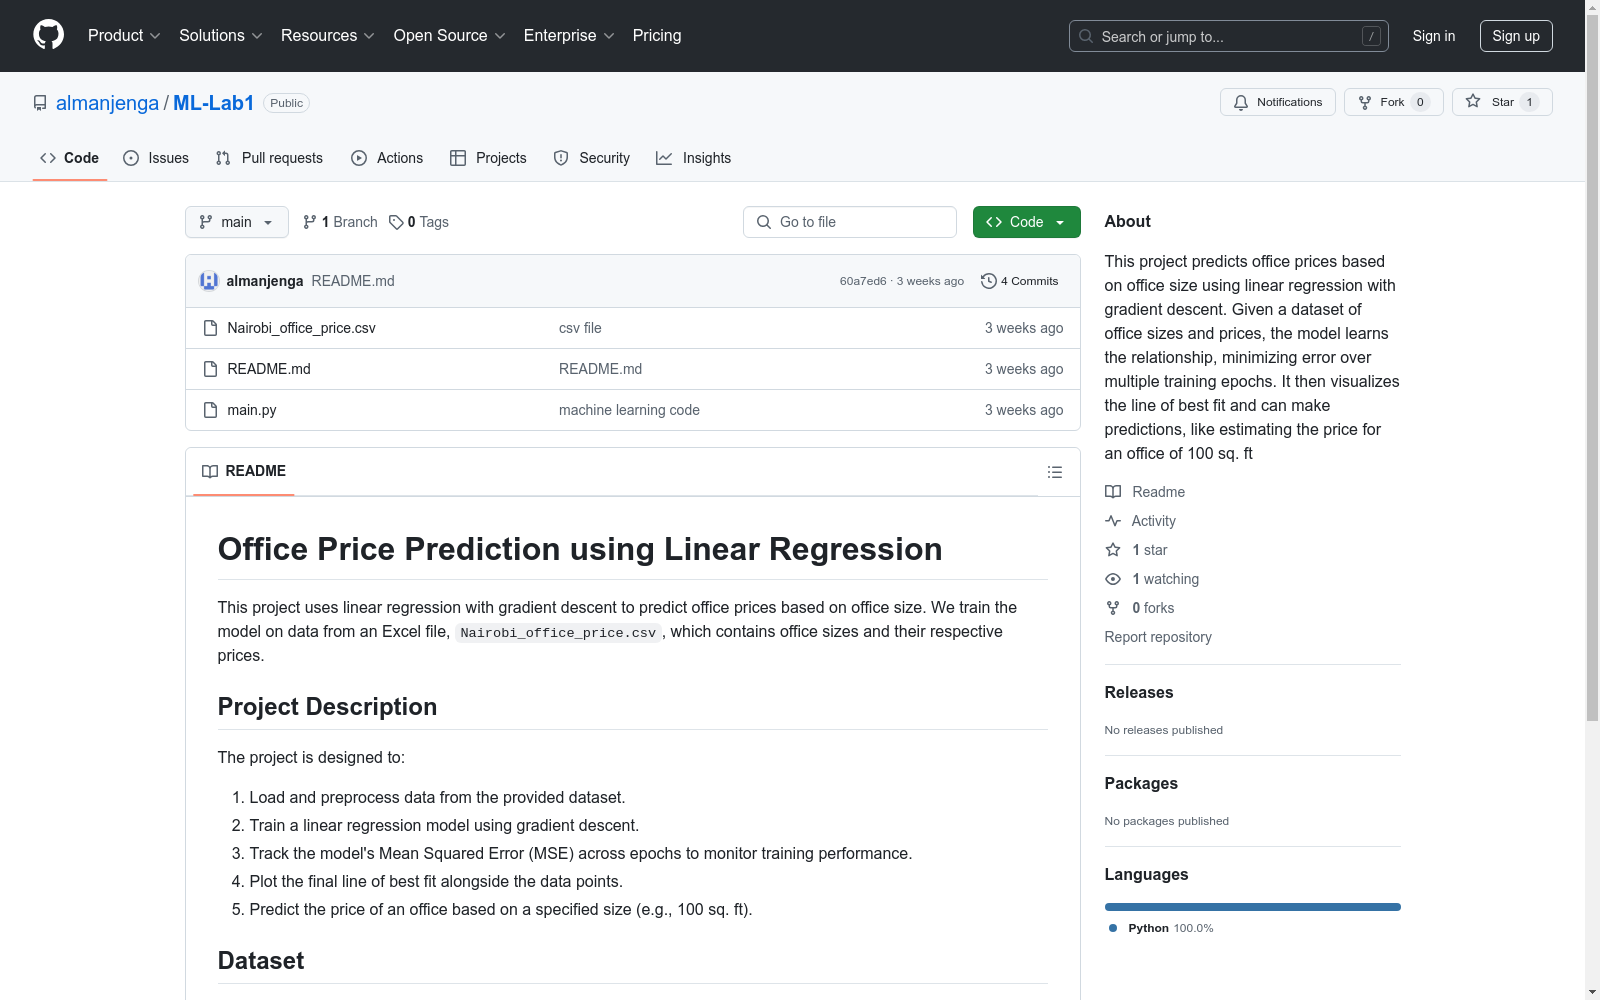The height and width of the screenshot is (1000, 1600).
Task: Open the ML-Lab1 repository link
Action: click(214, 103)
